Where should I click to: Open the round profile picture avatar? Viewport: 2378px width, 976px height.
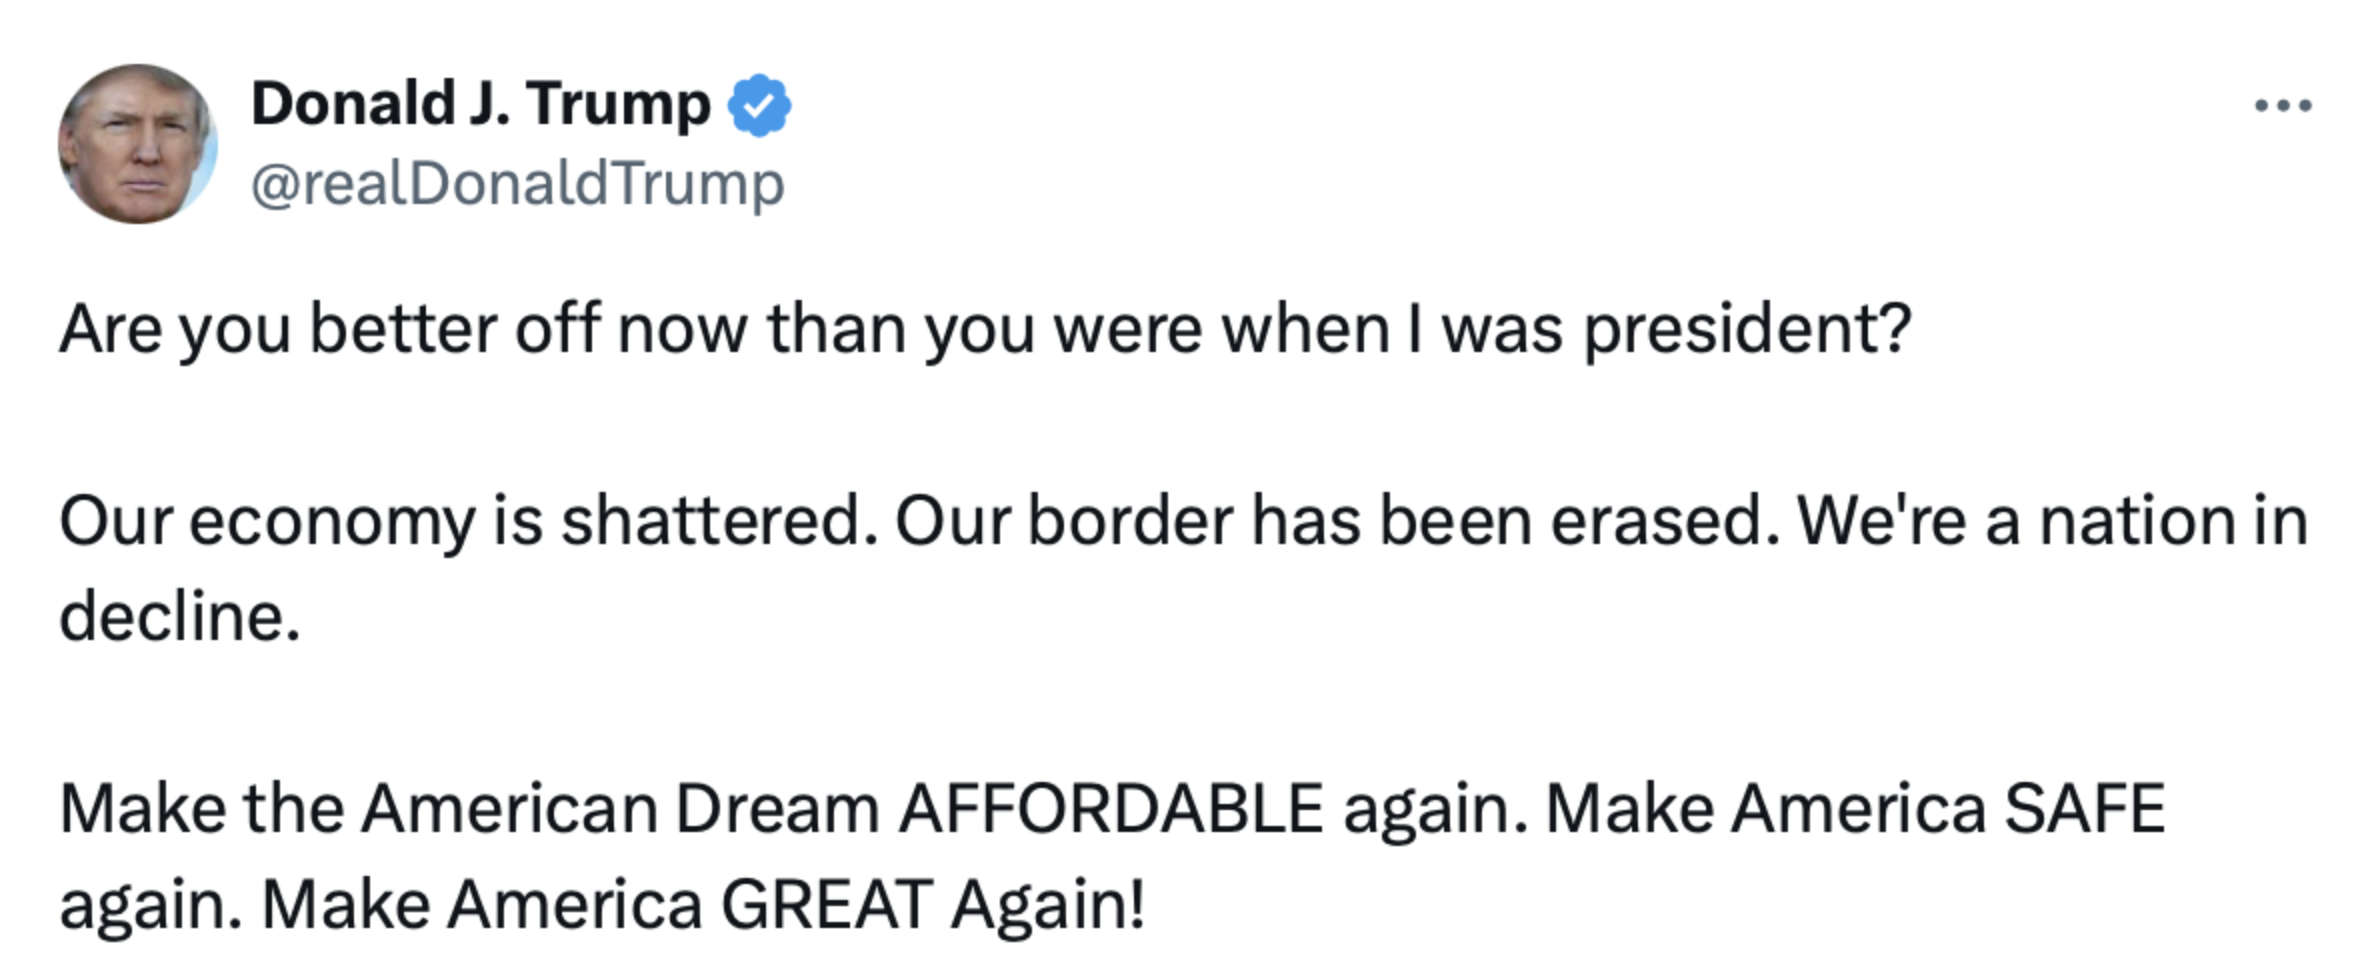pos(137,144)
